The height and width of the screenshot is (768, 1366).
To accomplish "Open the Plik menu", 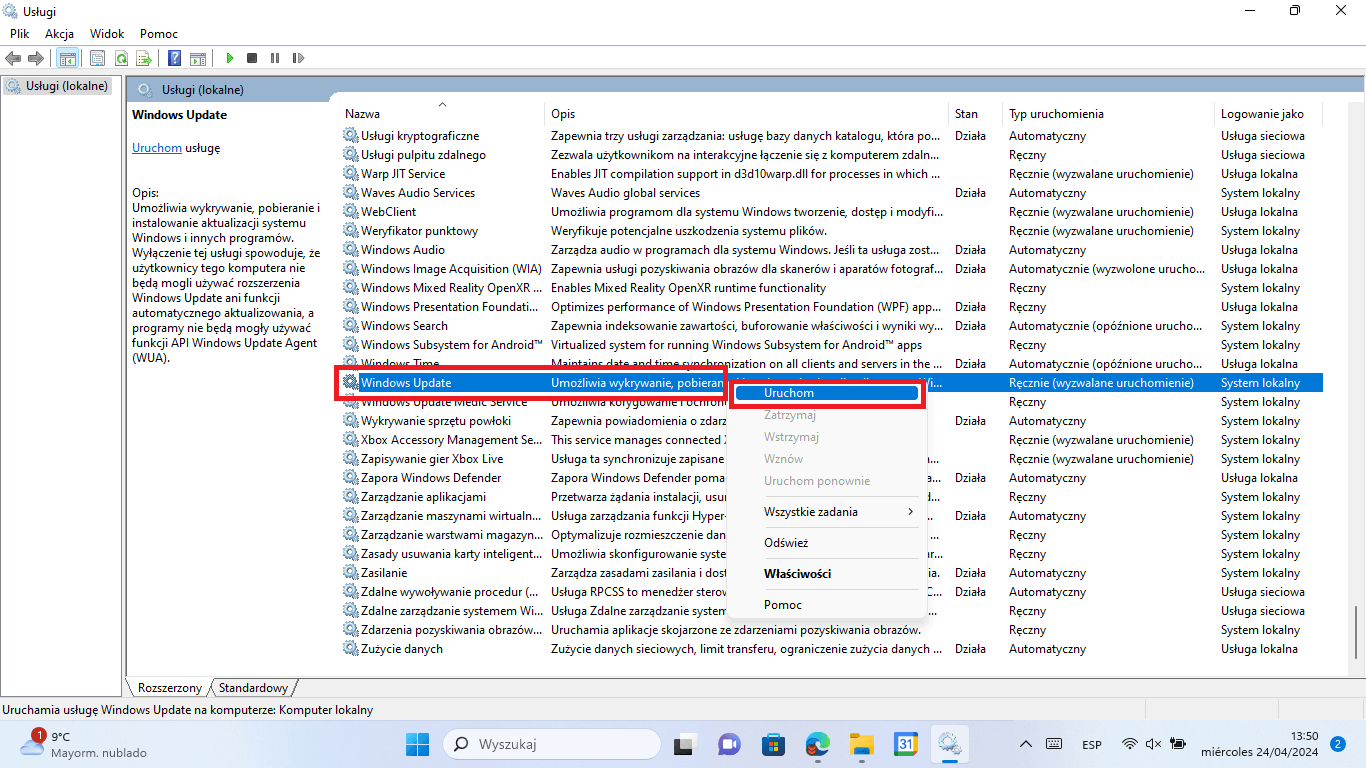I will point(20,34).
